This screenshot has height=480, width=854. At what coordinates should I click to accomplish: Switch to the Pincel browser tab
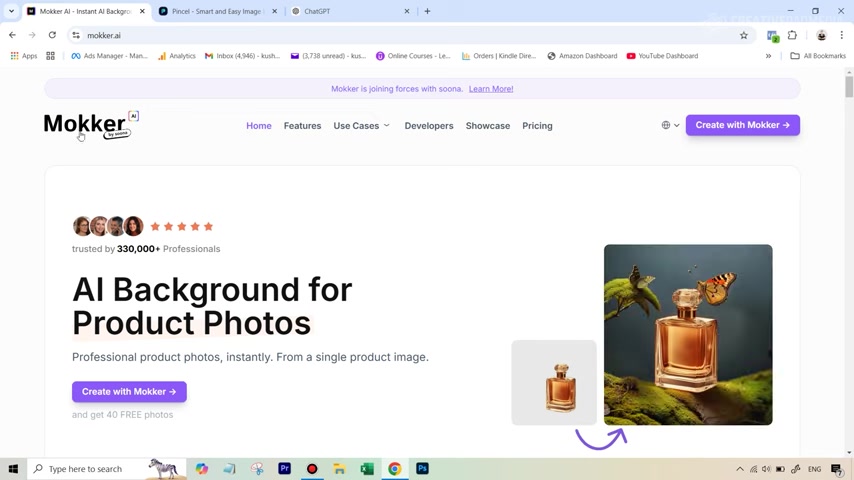click(x=218, y=11)
